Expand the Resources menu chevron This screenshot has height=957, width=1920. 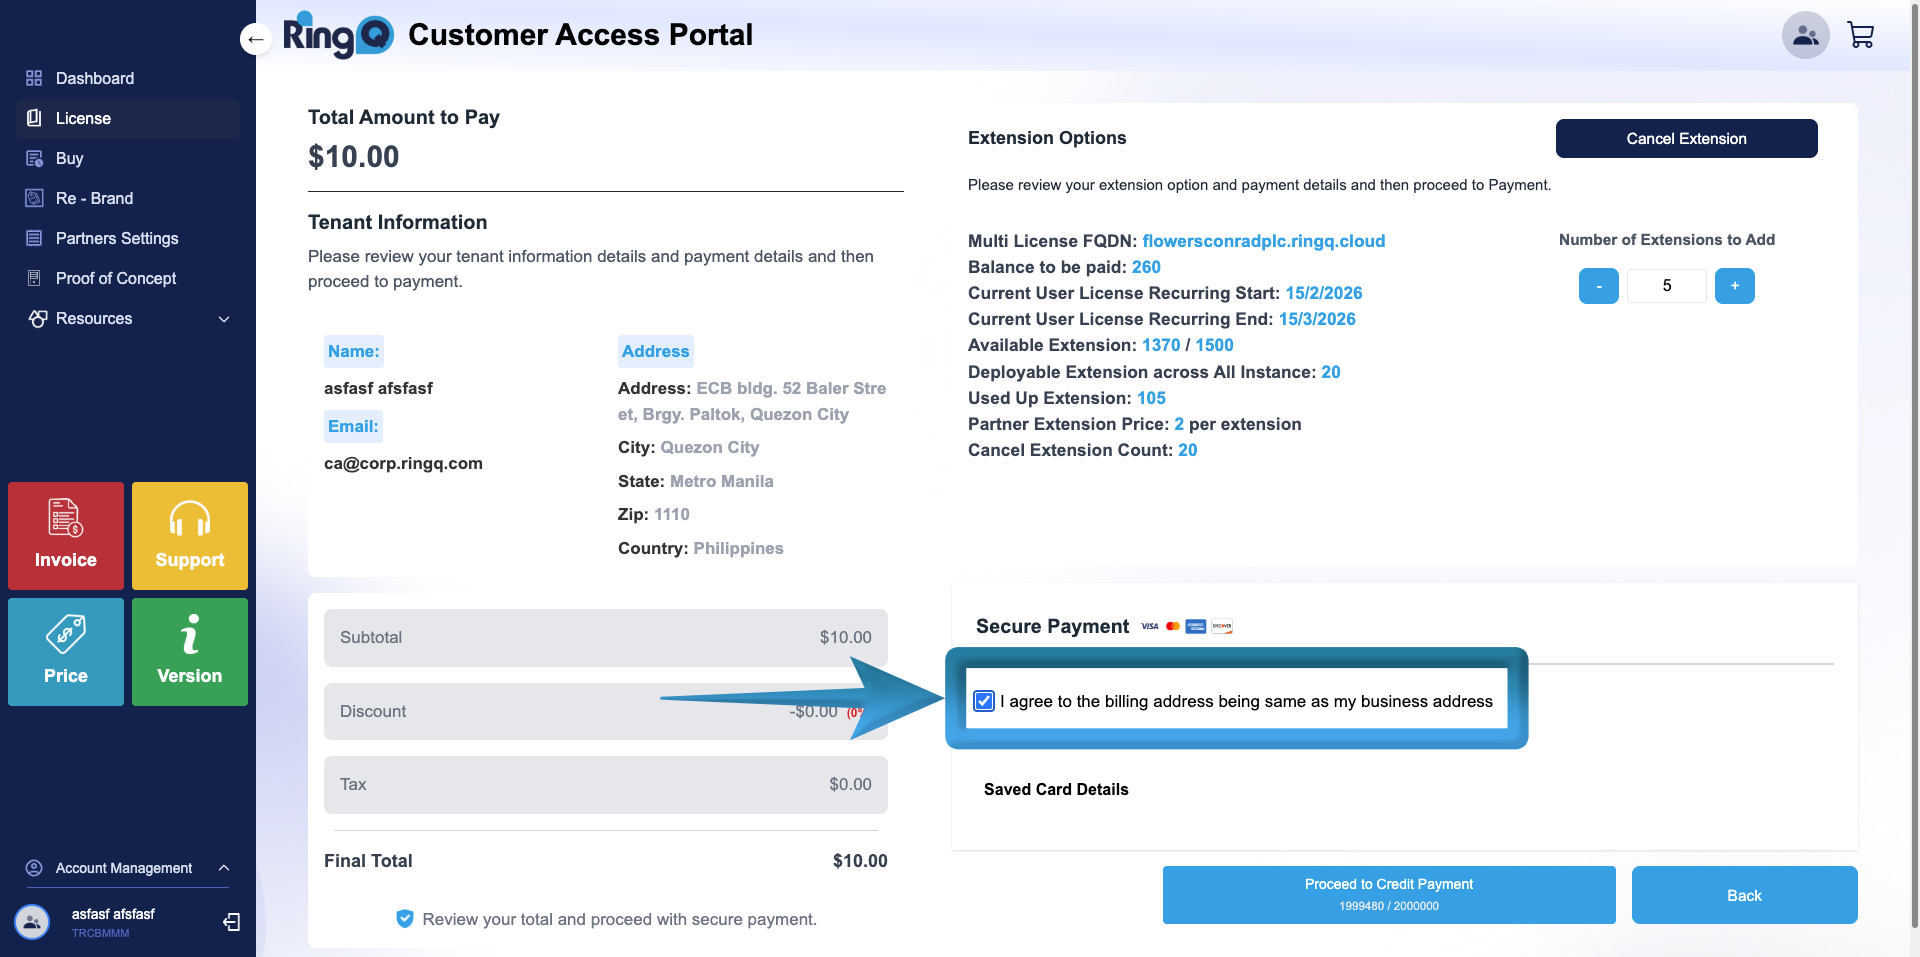pyautogui.click(x=224, y=319)
